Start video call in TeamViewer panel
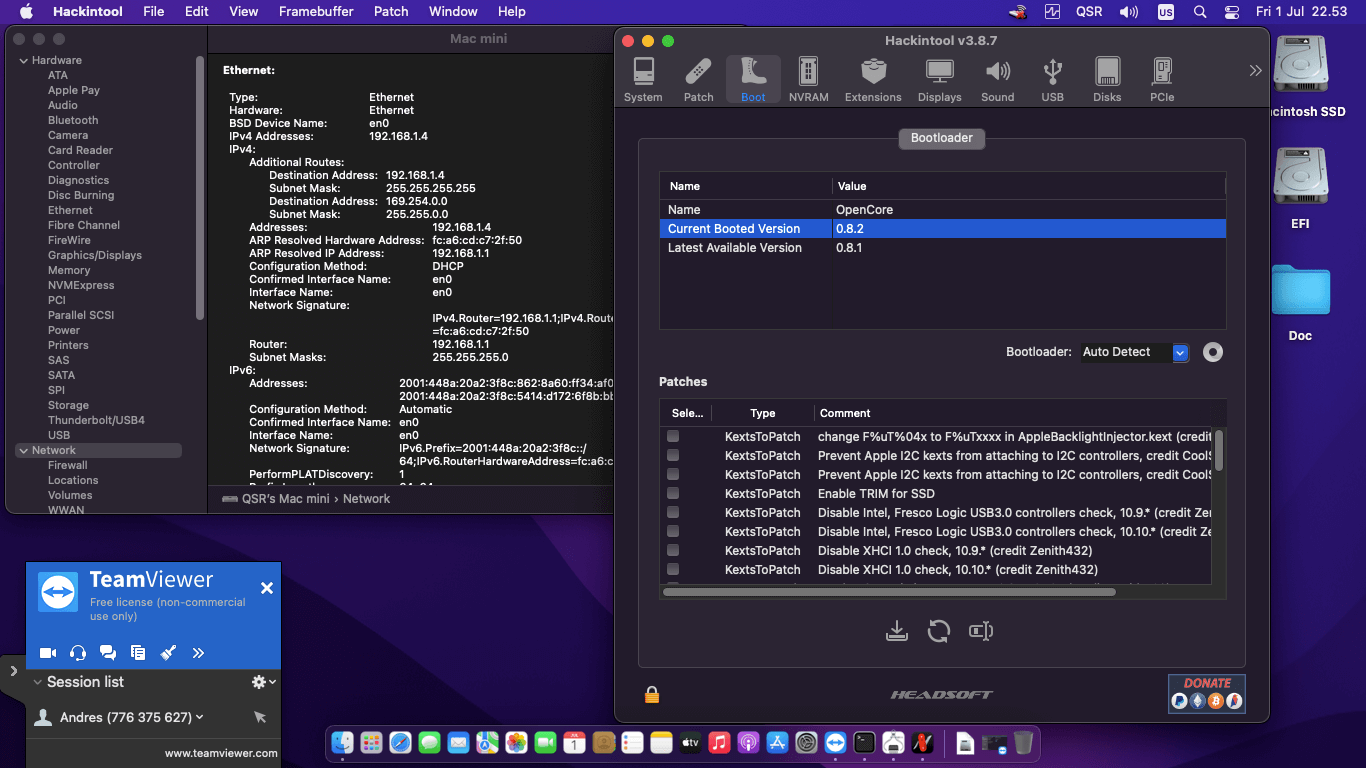1366x768 pixels. [47, 653]
